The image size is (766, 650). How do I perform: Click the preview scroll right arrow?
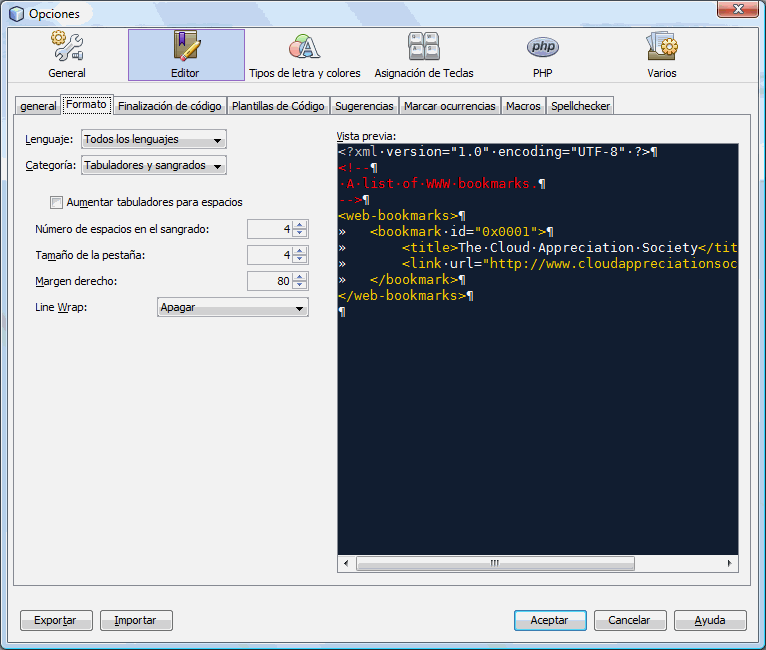[x=729, y=563]
